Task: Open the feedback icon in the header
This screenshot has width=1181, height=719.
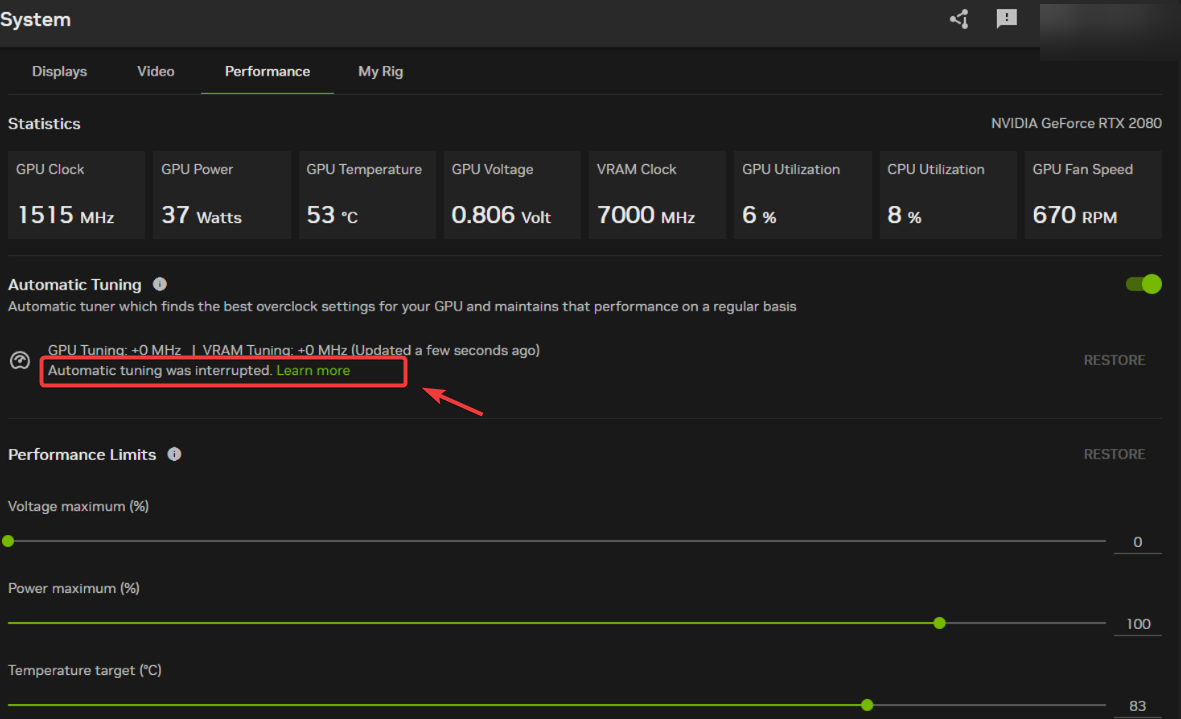Action: coord(1006,19)
